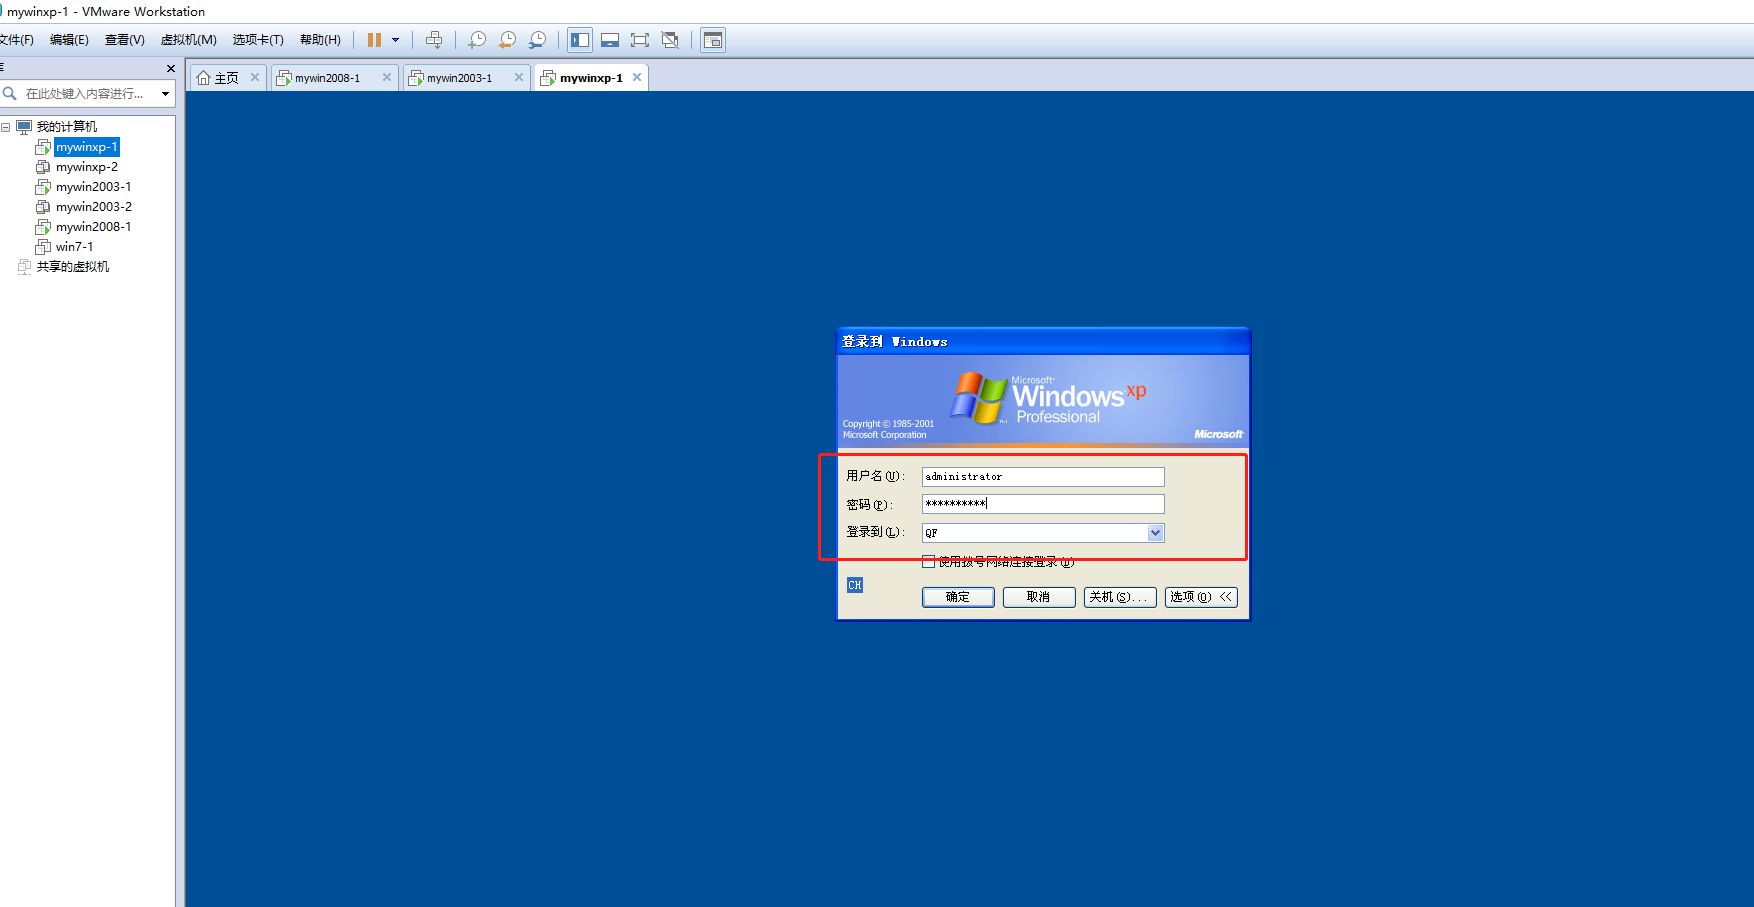This screenshot has width=1754, height=907.
Task: Click the library search magnifier icon
Action: coord(10,94)
